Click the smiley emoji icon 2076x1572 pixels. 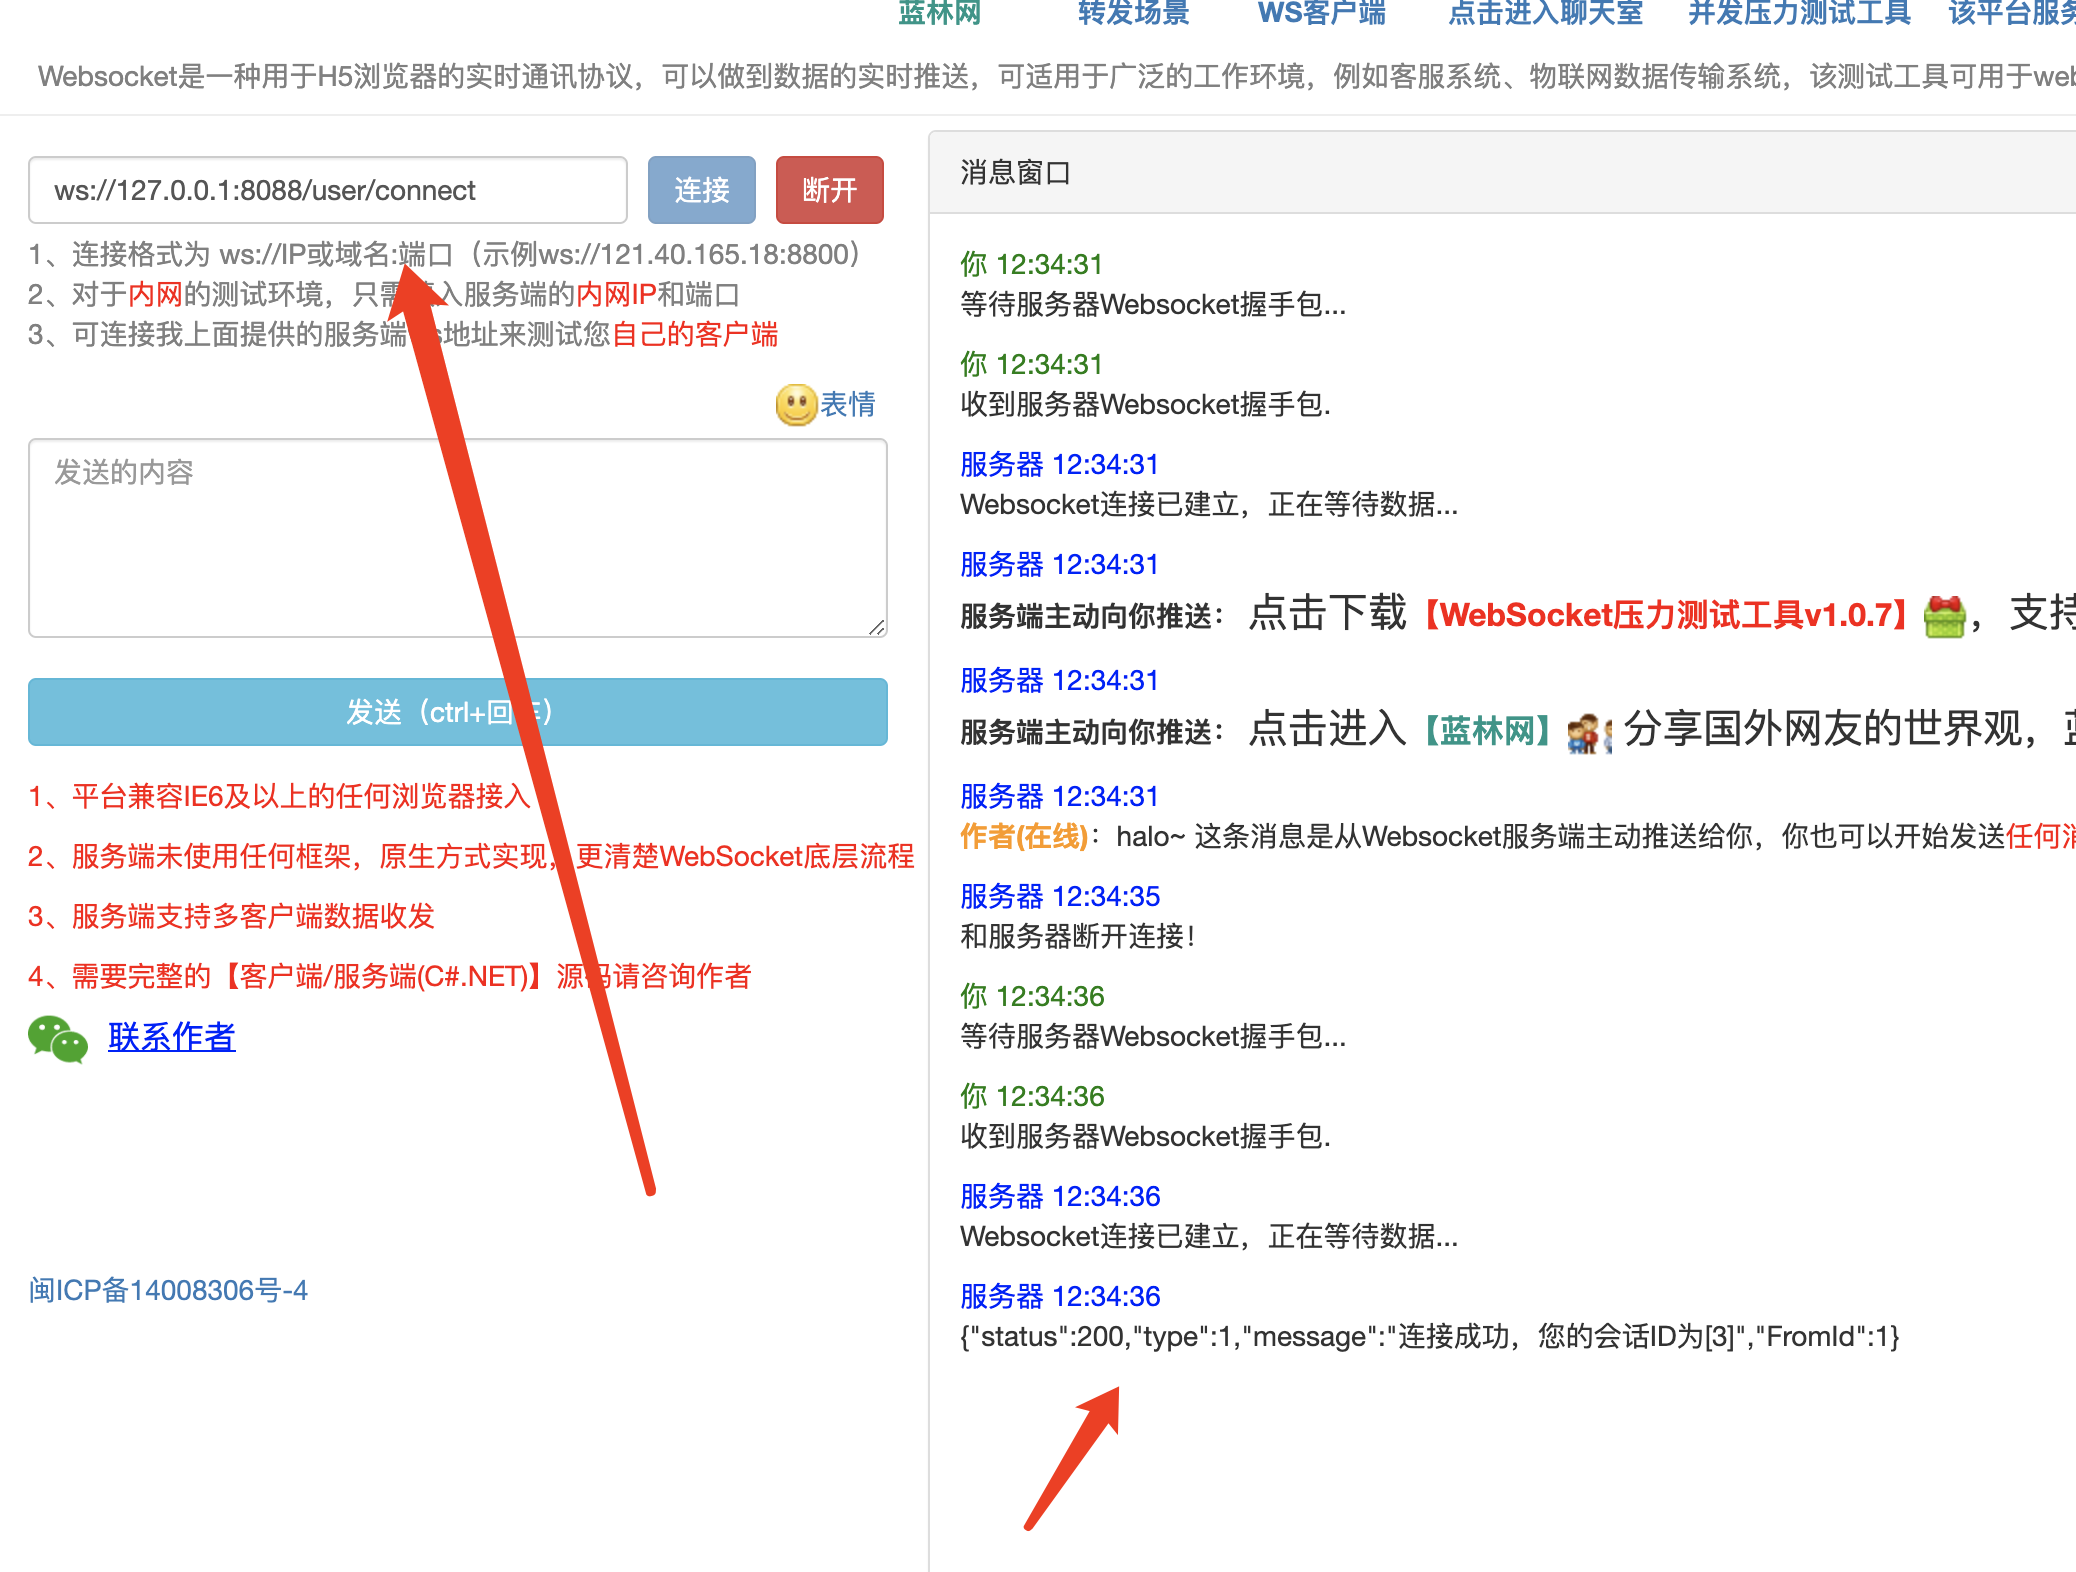pyautogui.click(x=796, y=405)
